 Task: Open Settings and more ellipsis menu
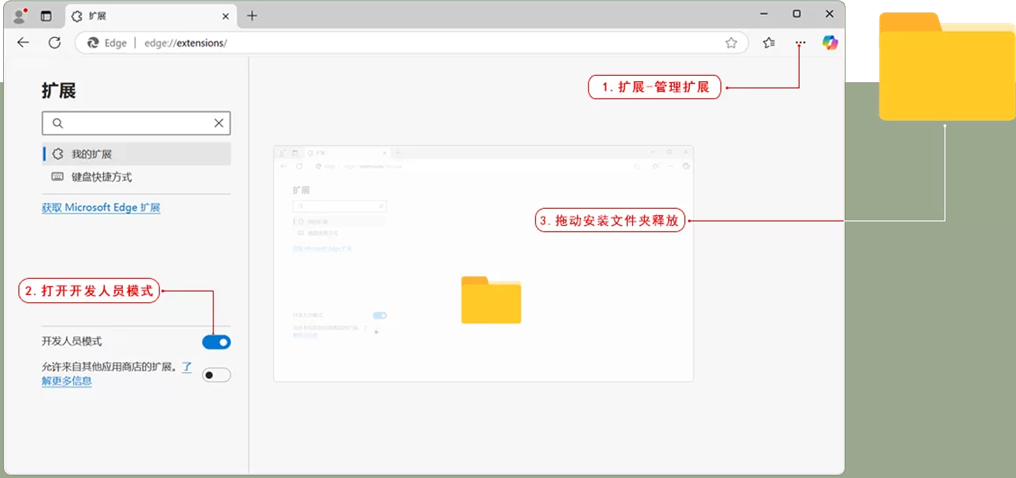800,43
